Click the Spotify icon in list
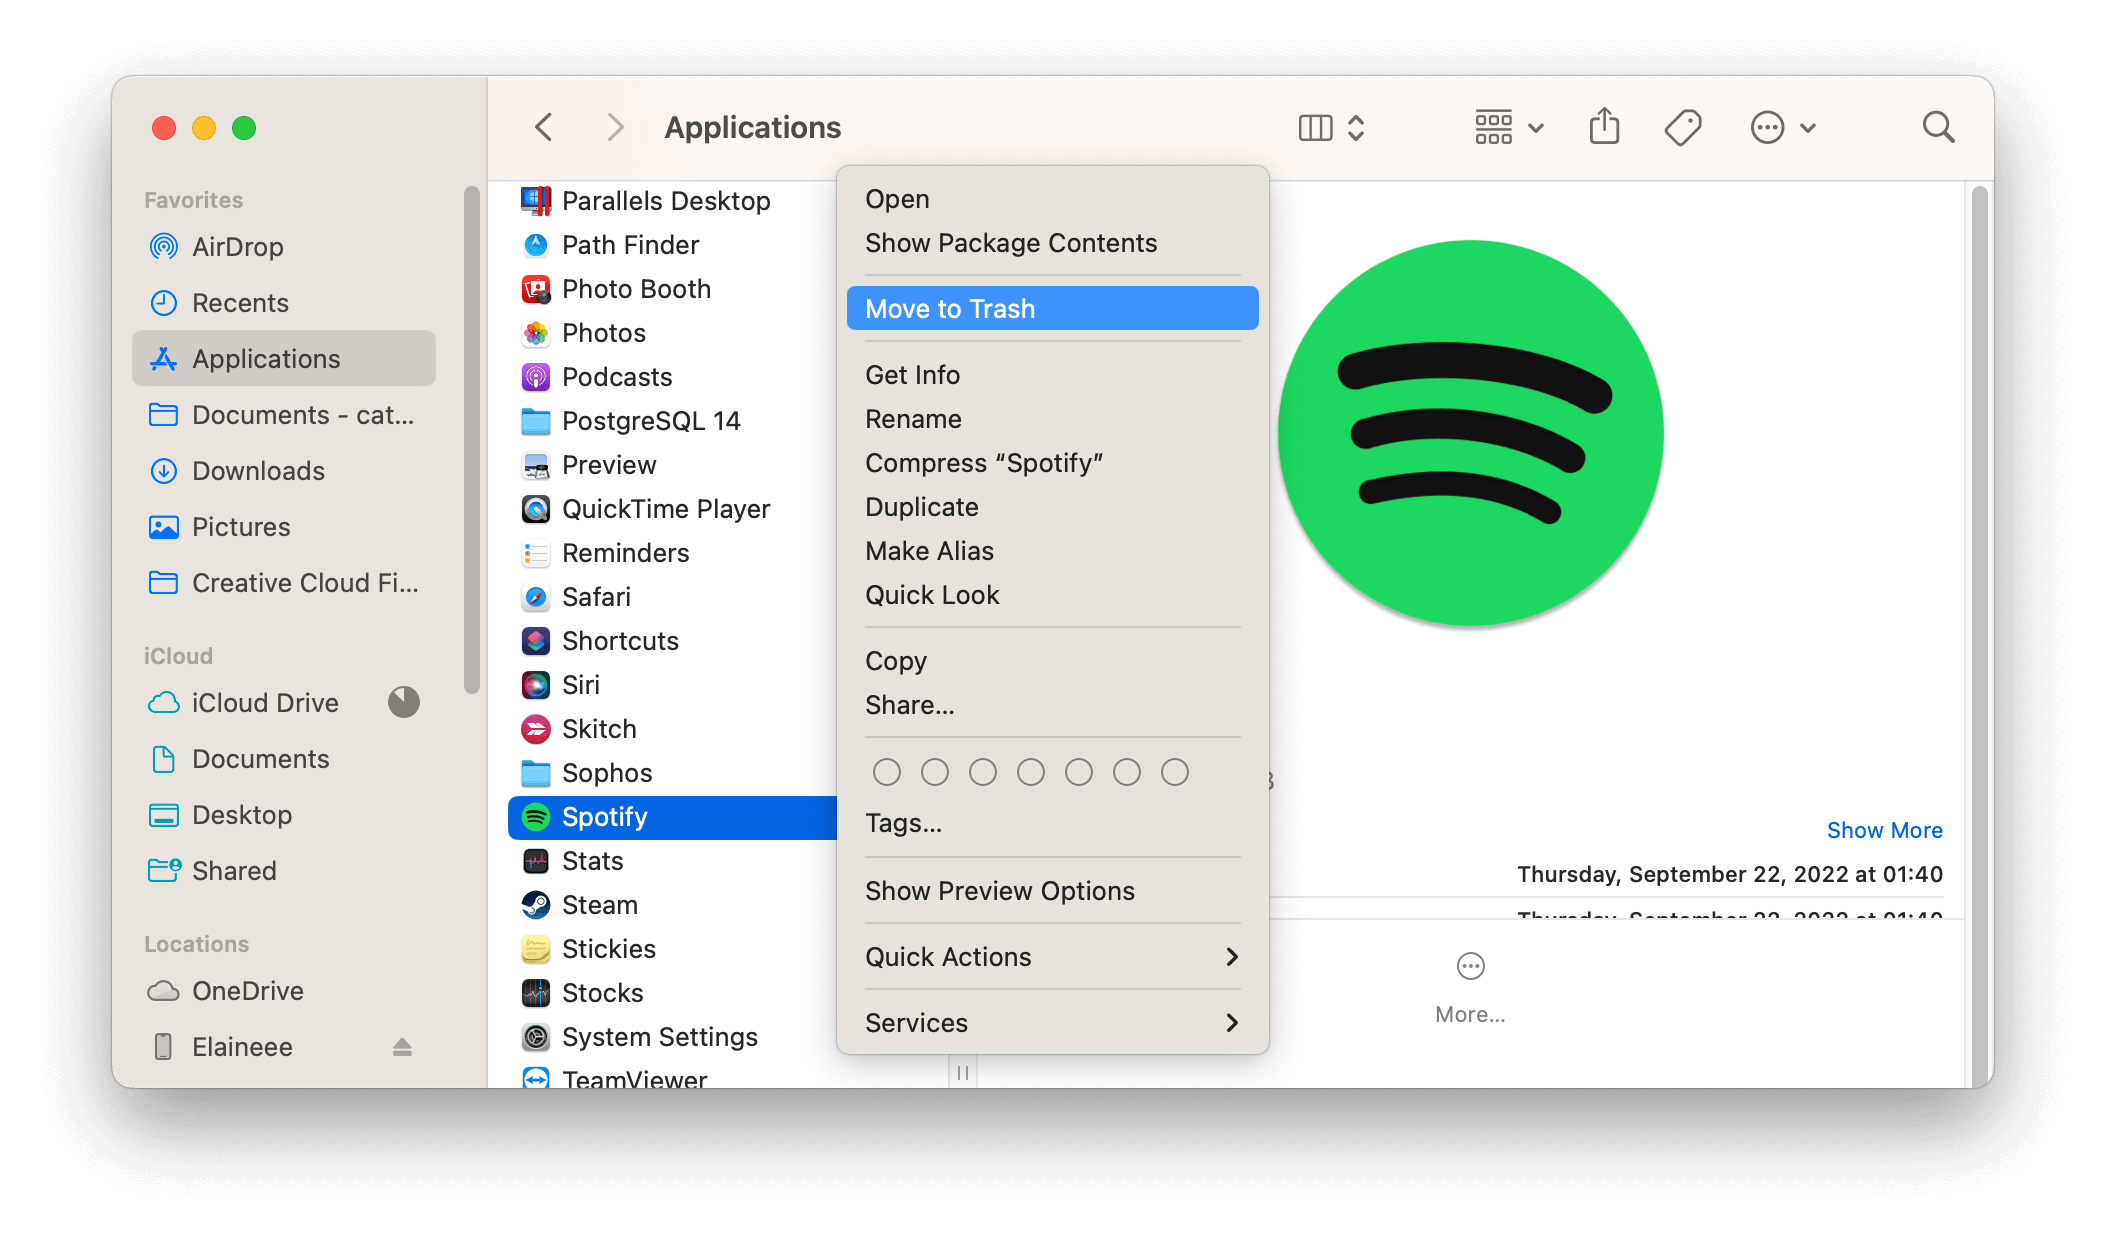 536,817
